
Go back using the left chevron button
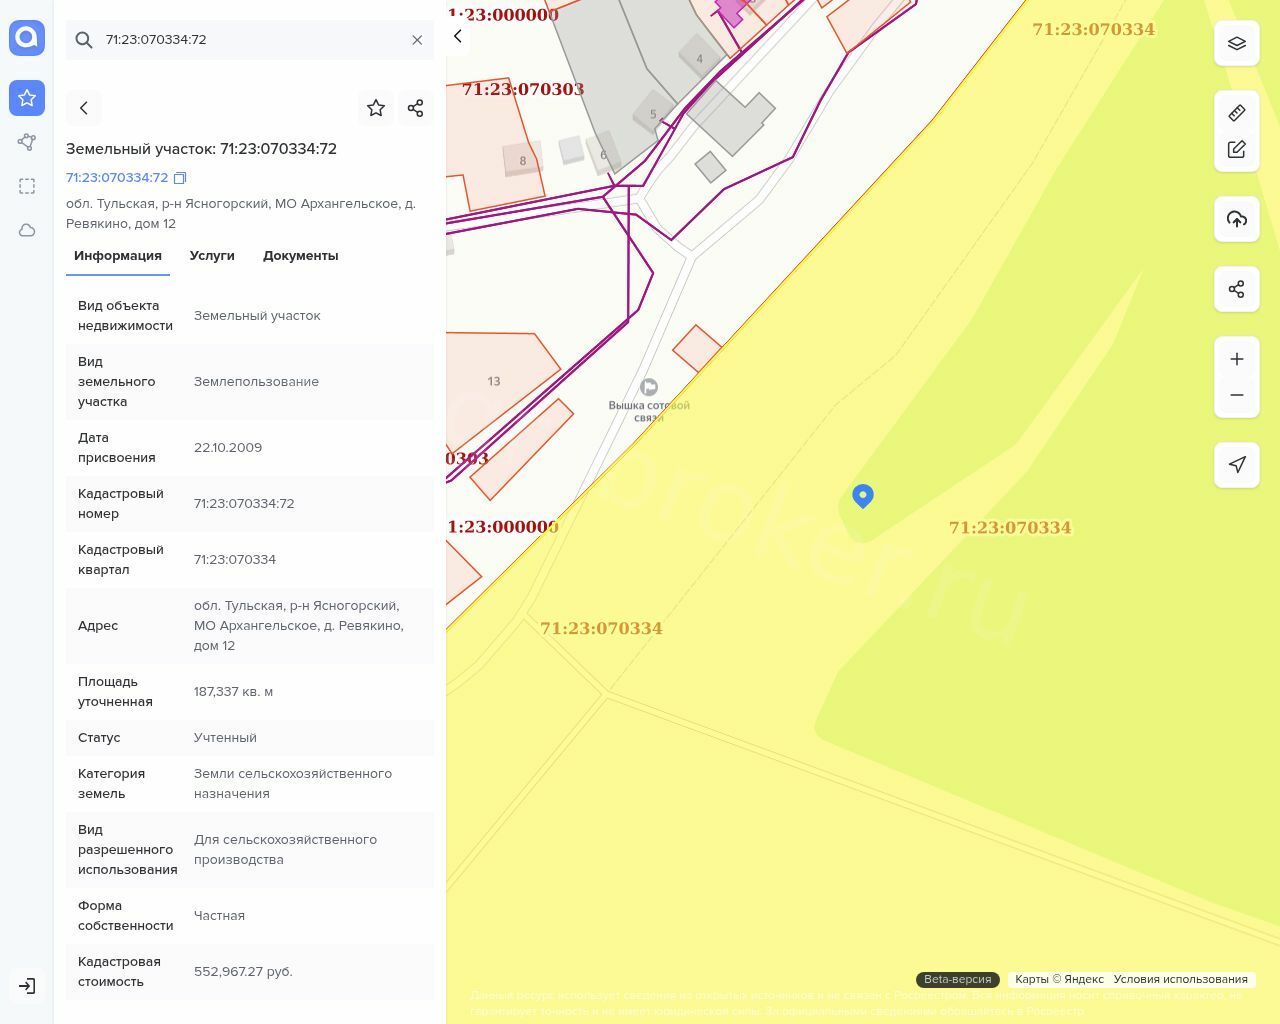coord(84,108)
